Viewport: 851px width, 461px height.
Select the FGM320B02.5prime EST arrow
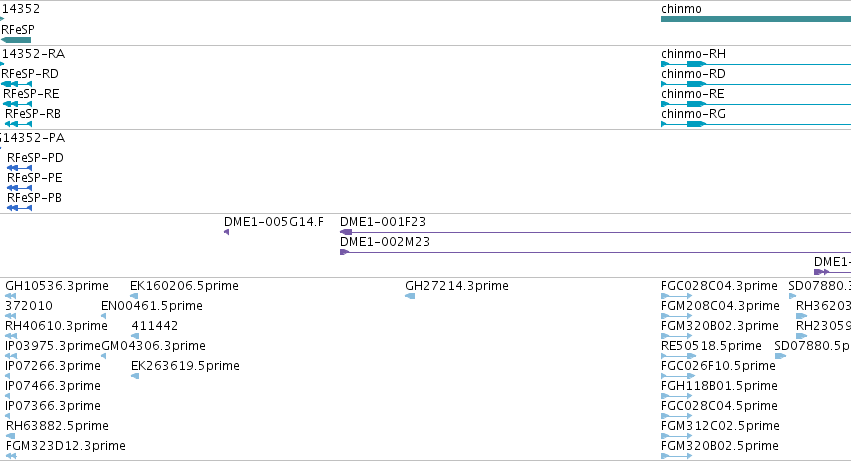[676, 456]
